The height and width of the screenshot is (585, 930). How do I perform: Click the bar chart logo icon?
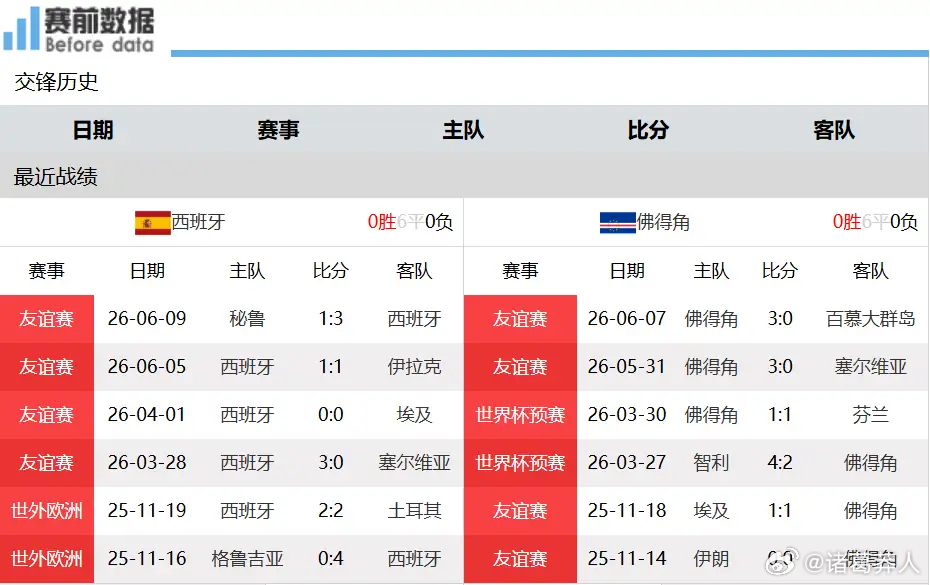pos(21,28)
